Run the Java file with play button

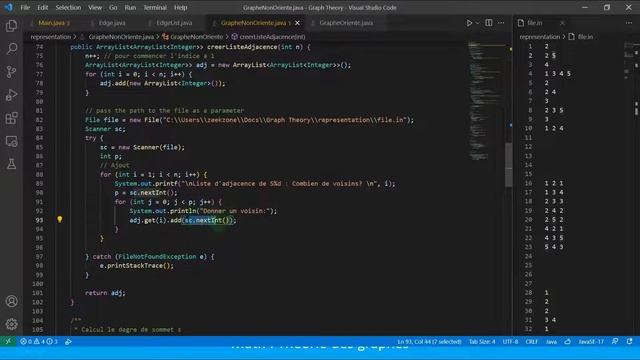pos(469,23)
